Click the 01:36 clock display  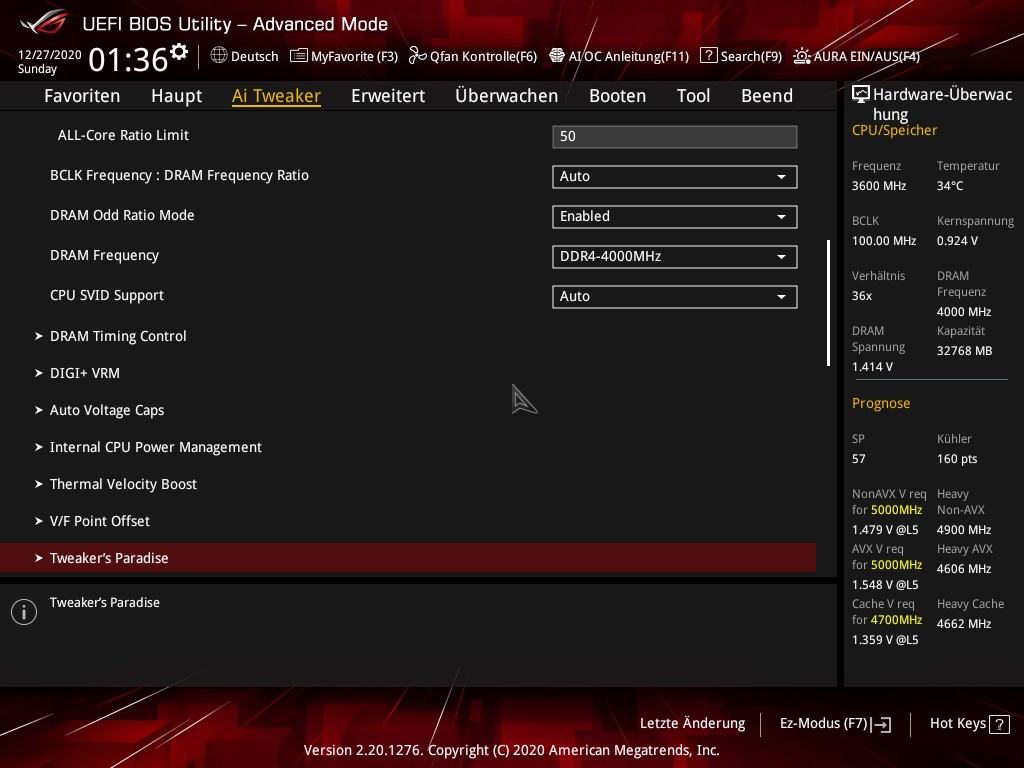[128, 60]
